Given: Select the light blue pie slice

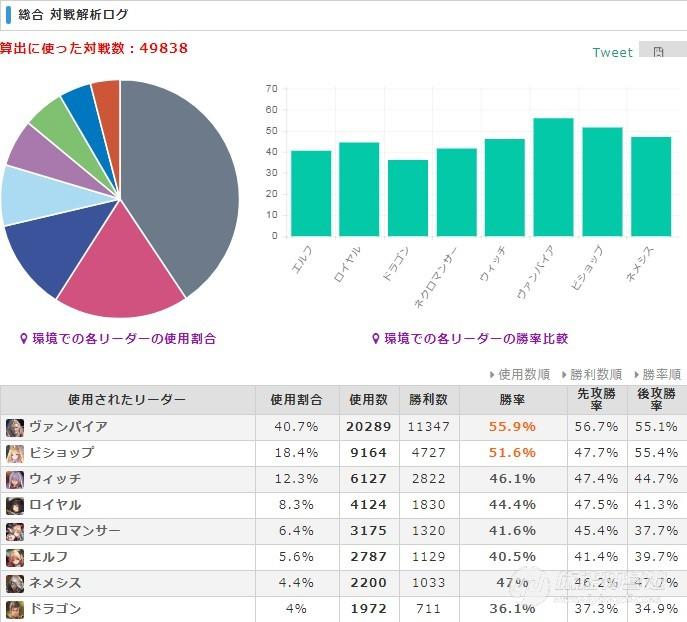Looking at the screenshot, I should [42, 197].
